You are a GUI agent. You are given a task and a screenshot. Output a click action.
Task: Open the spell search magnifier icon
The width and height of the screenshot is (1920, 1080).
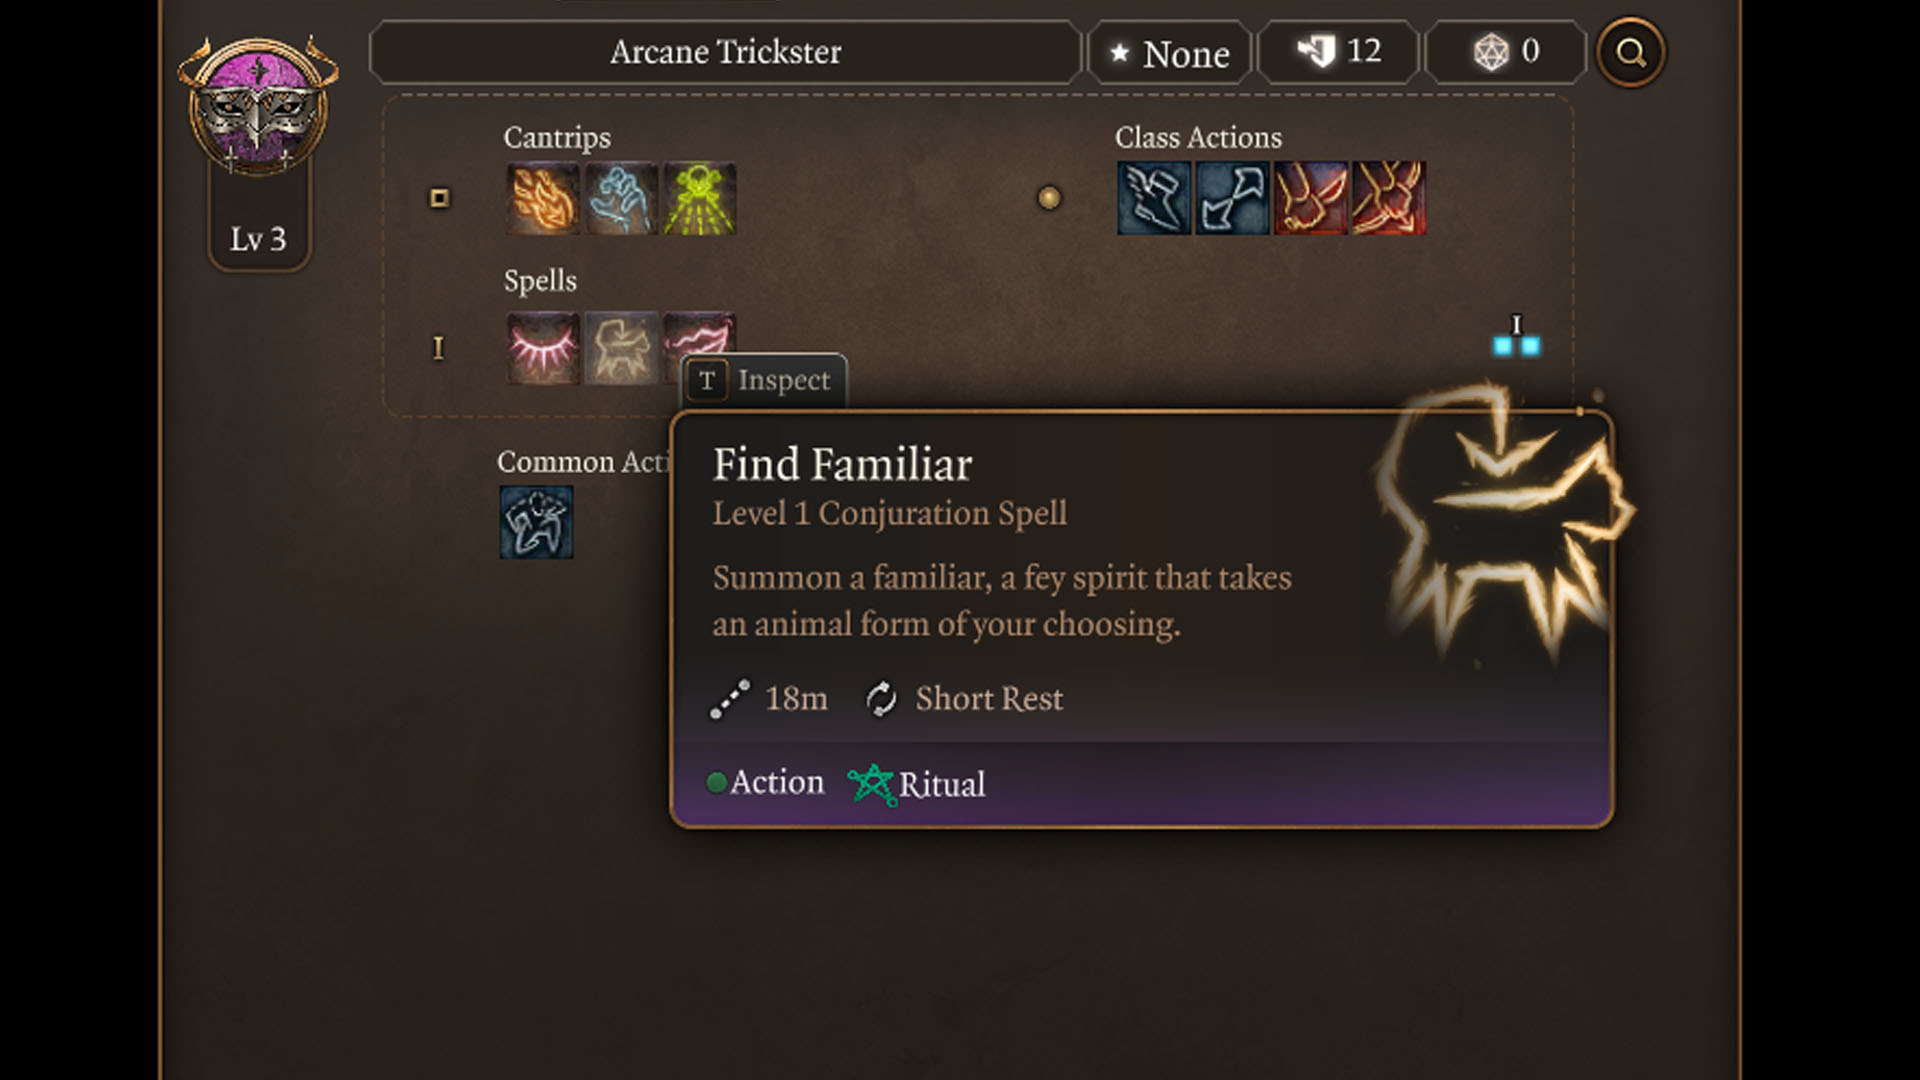[1630, 53]
